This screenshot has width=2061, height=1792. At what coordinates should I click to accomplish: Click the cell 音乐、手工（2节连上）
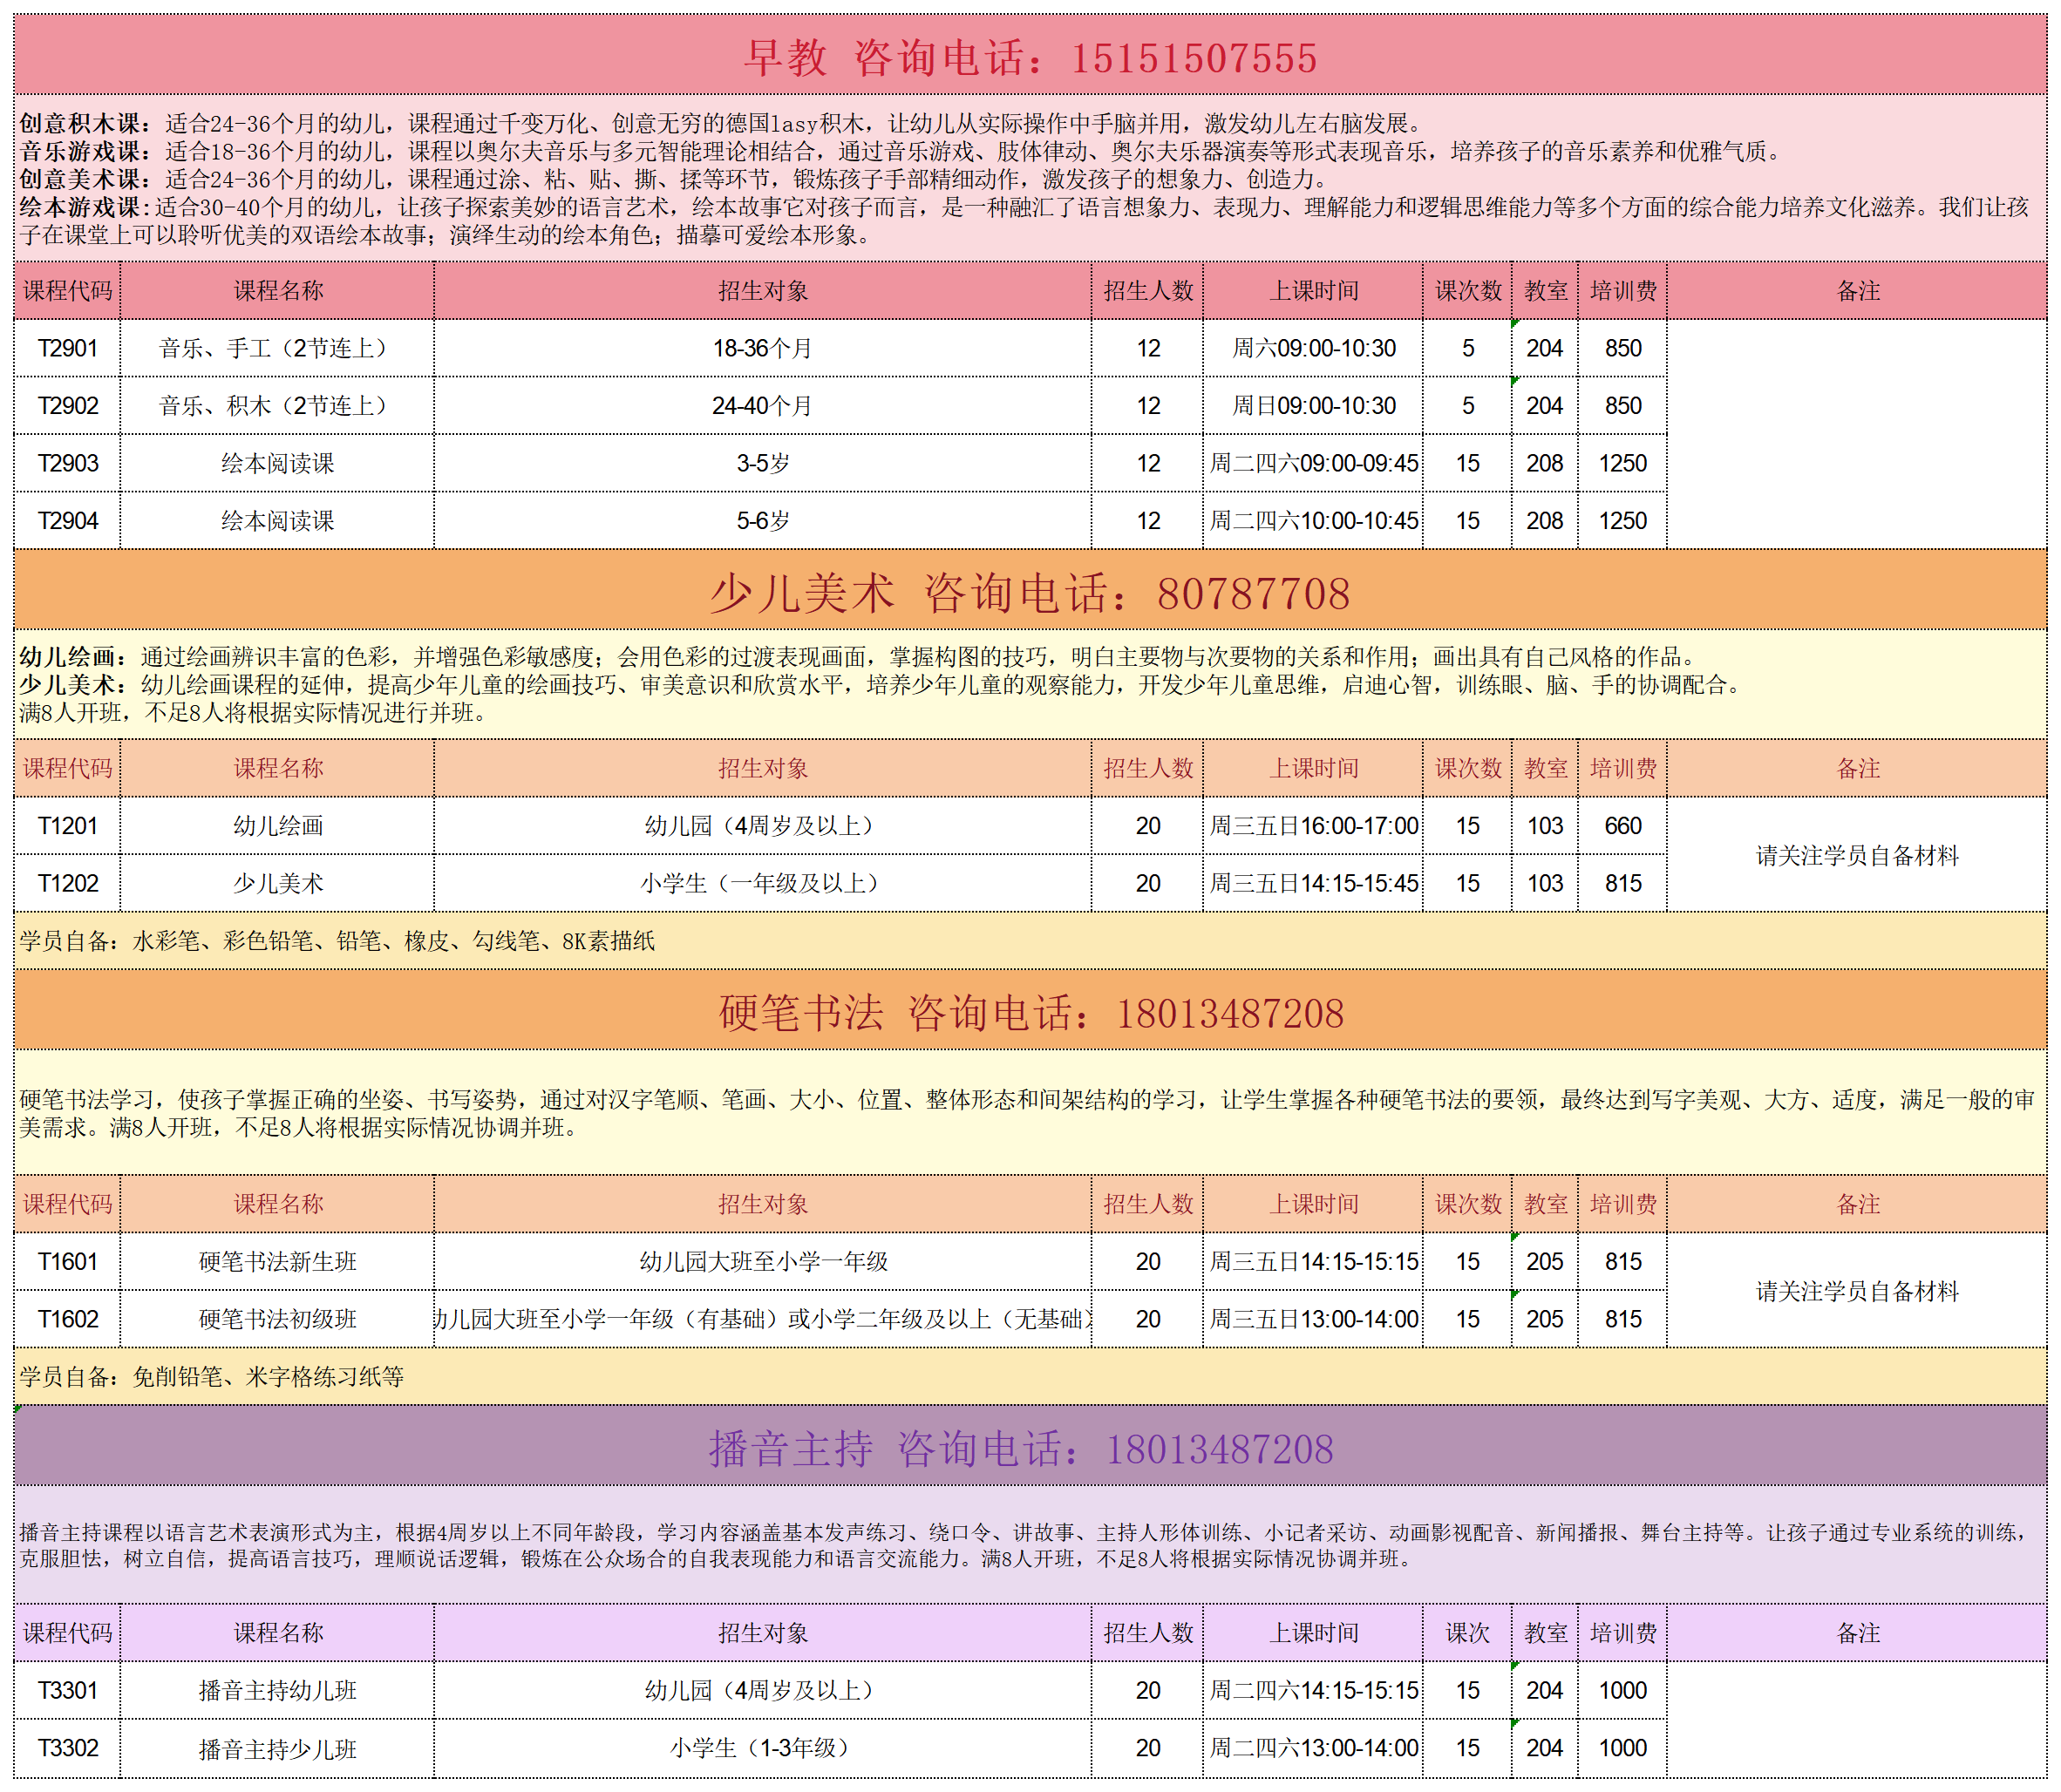(x=277, y=348)
